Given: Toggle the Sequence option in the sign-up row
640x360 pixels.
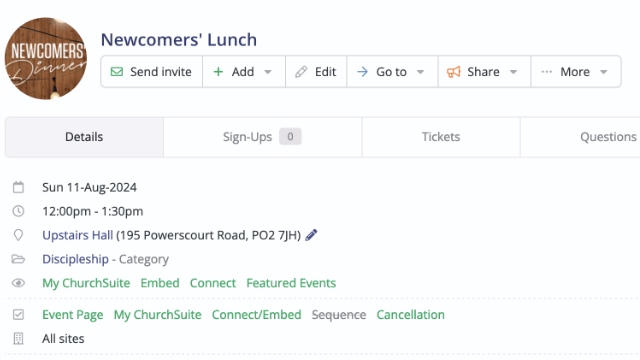Looking at the screenshot, I should click(x=339, y=315).
